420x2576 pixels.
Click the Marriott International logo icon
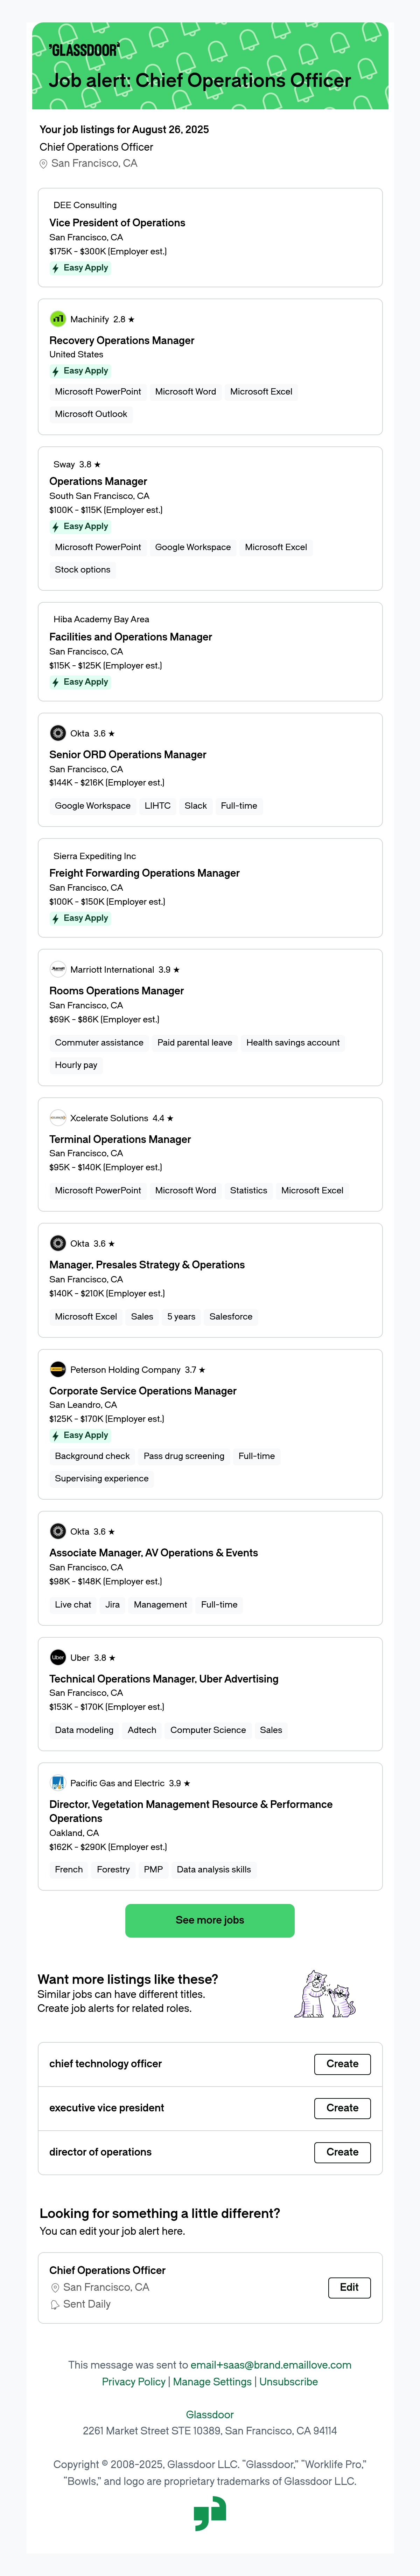tap(58, 969)
